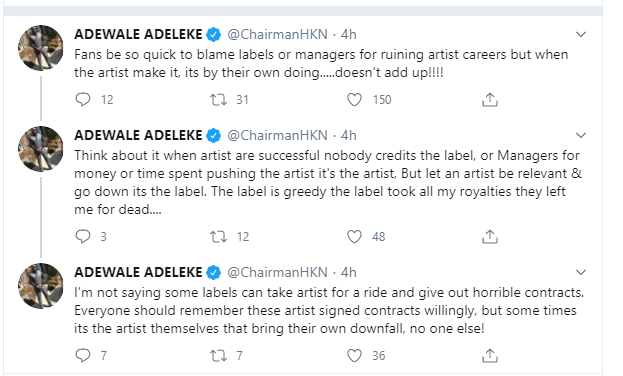Select the avatar beside the third tweet

(x=41, y=286)
